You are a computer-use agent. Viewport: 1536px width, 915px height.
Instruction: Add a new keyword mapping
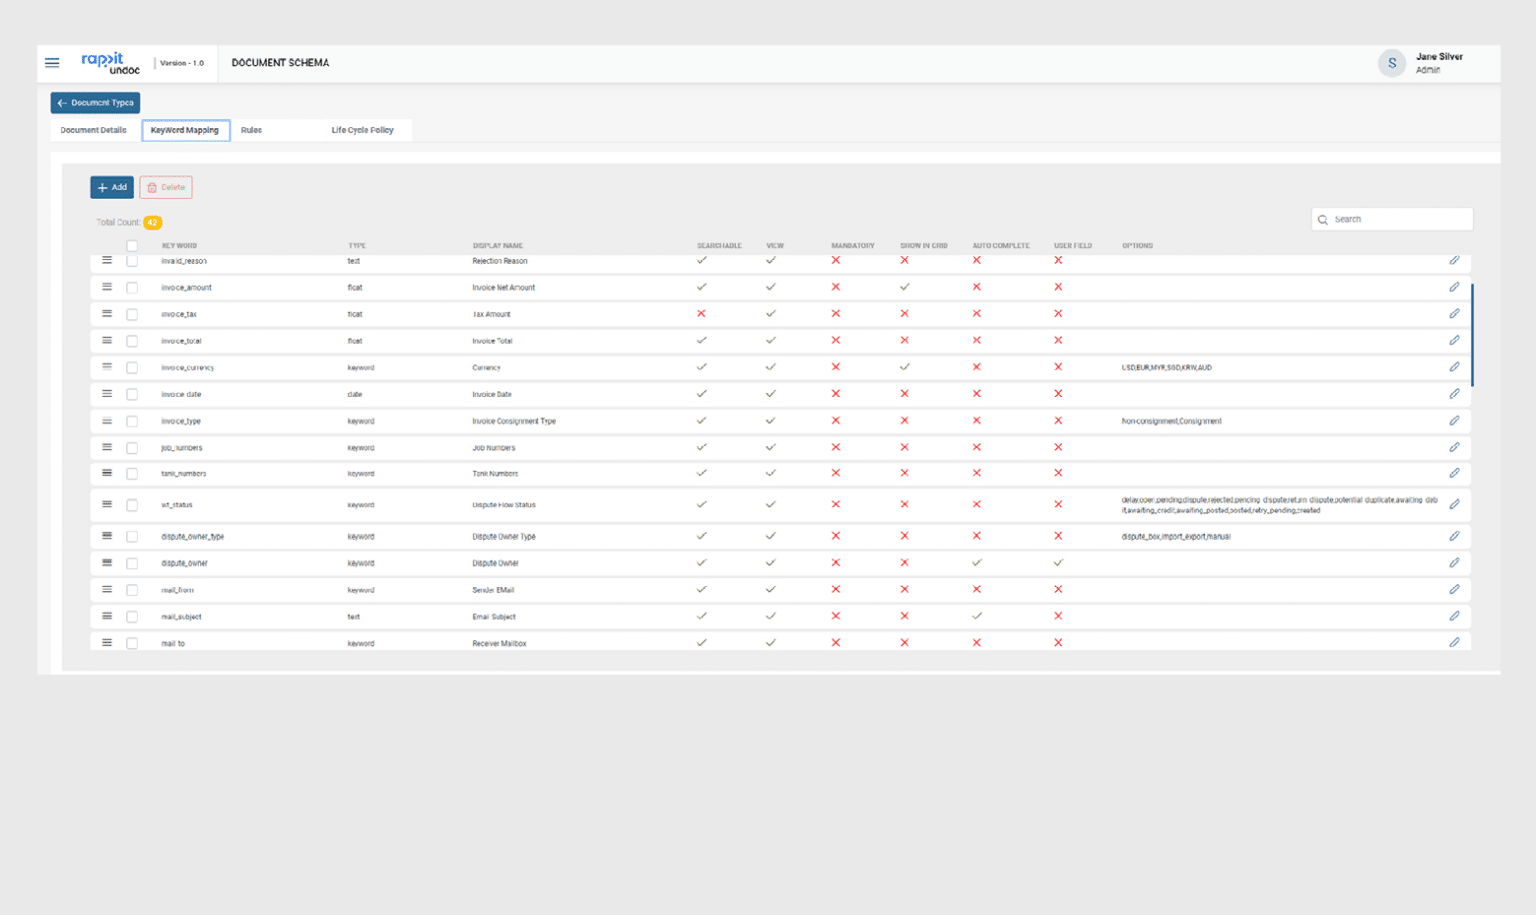pyautogui.click(x=111, y=187)
